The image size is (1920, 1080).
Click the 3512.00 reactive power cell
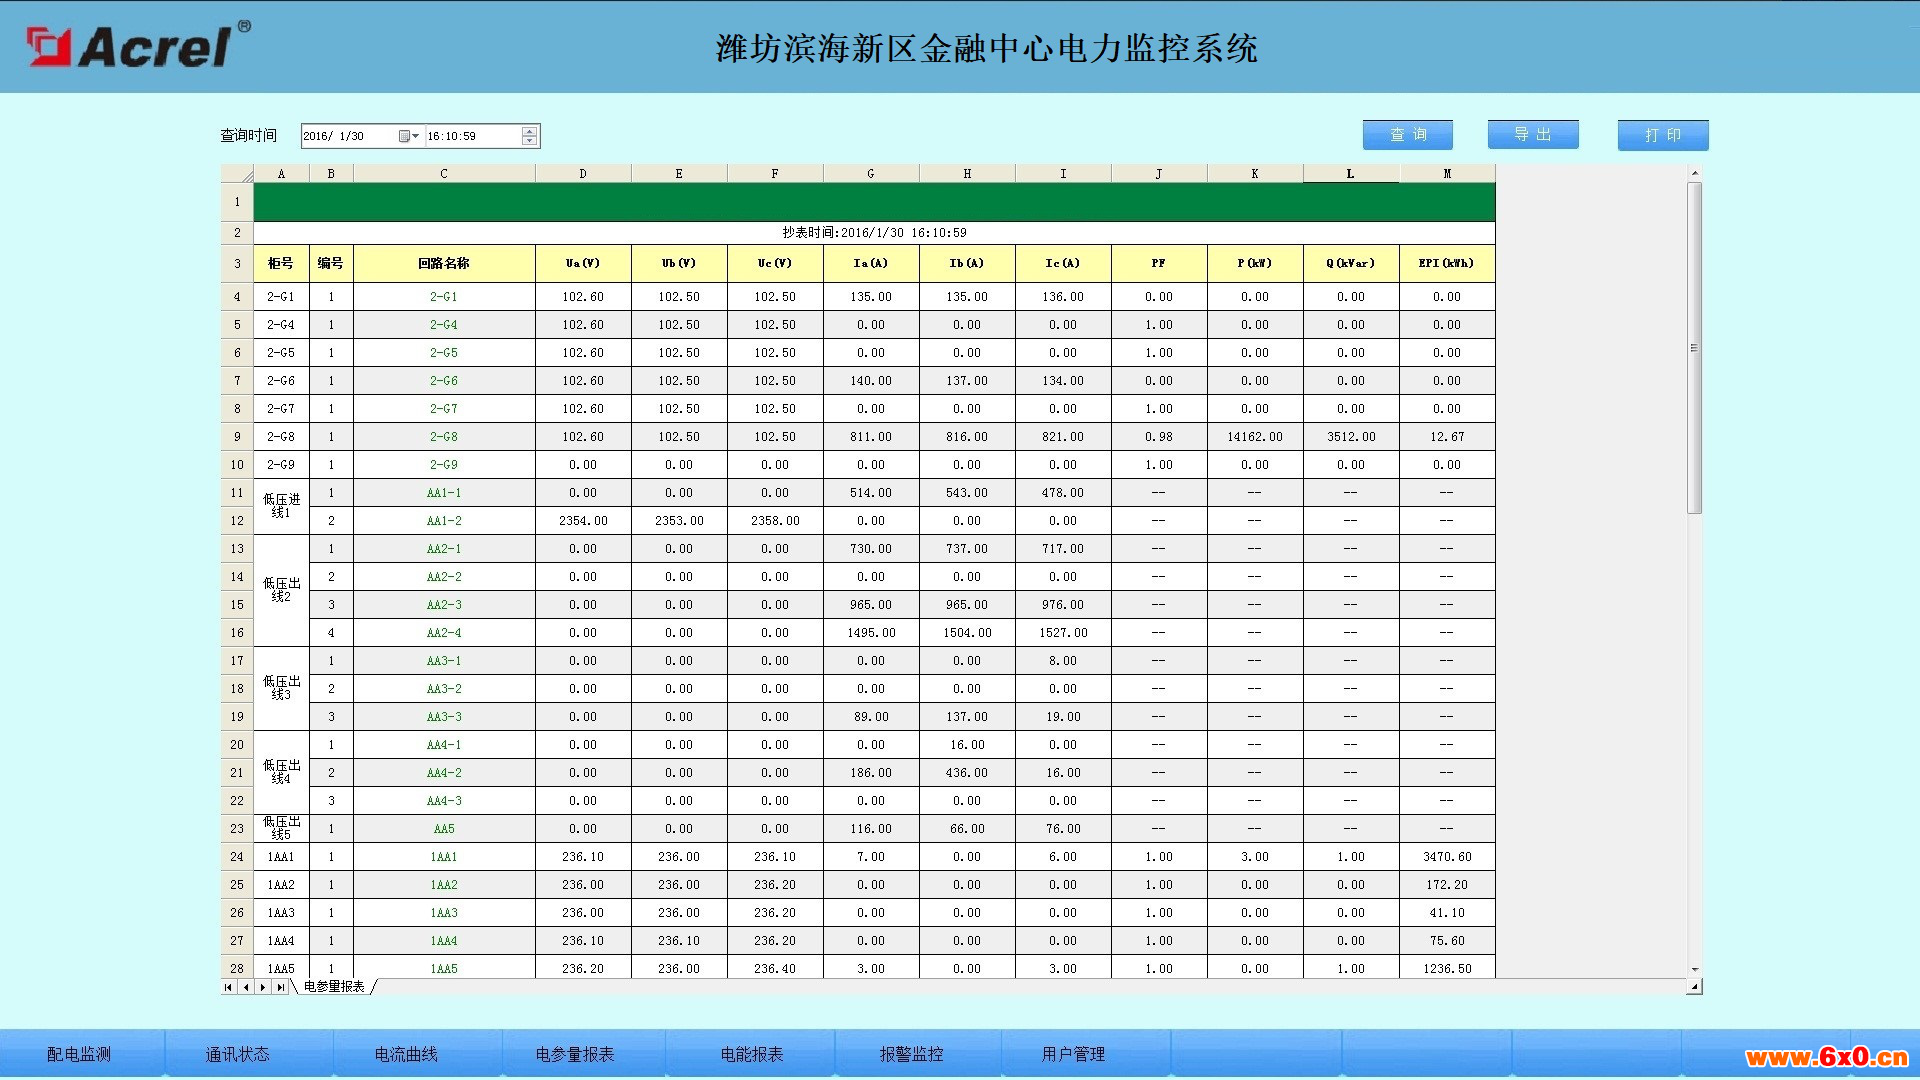pos(1351,437)
